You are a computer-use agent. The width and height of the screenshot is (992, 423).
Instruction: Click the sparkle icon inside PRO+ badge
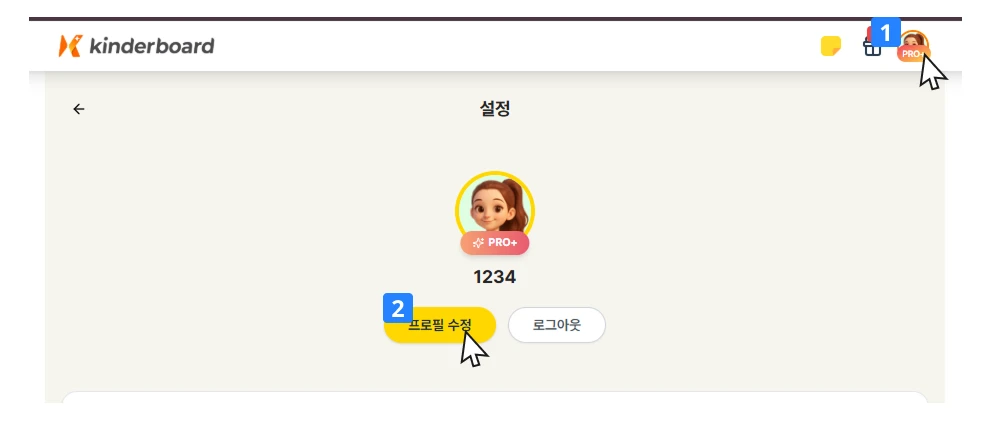coord(478,243)
